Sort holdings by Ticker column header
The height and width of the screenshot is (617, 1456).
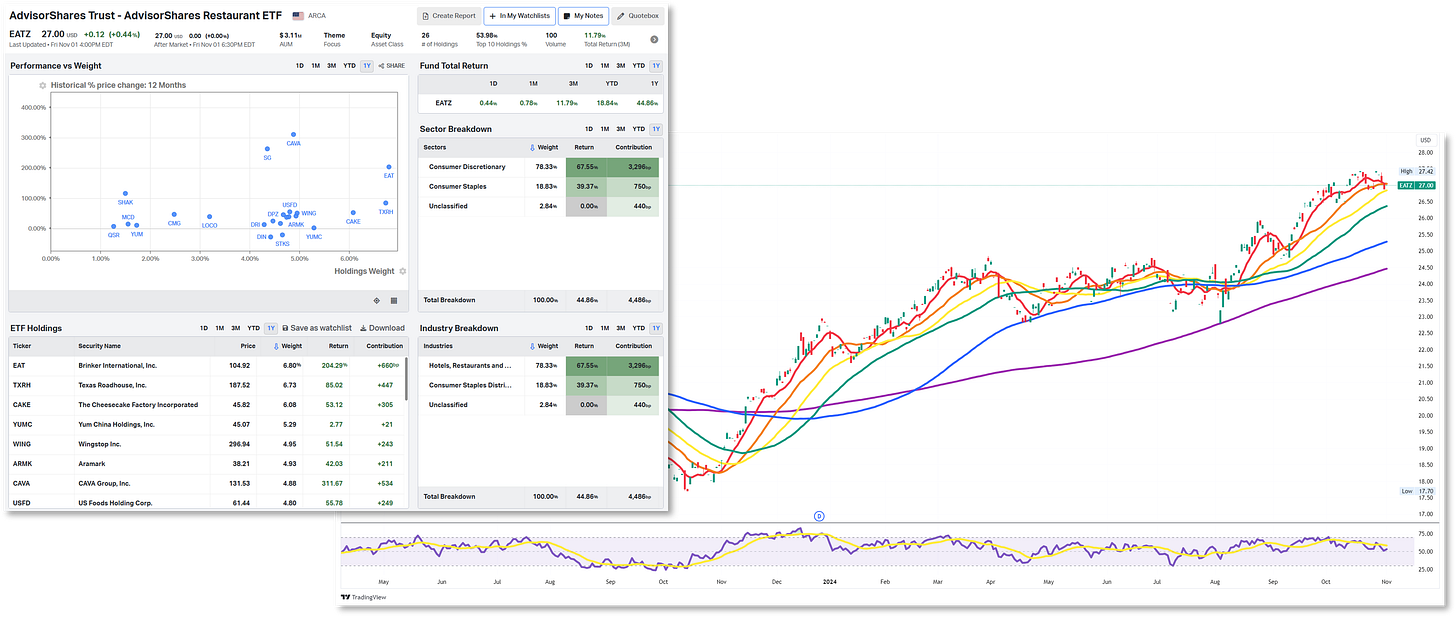[22, 346]
